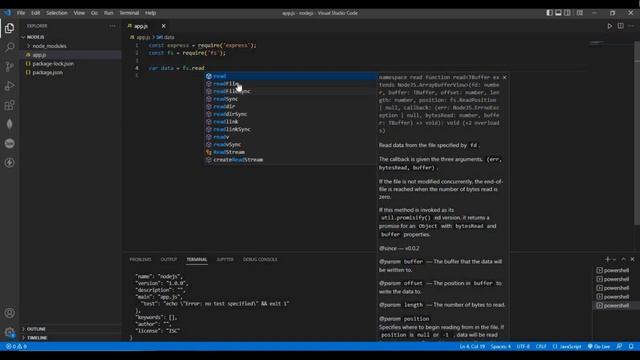Open the View menu
The height and width of the screenshot is (360, 640).
pyautogui.click(x=79, y=13)
